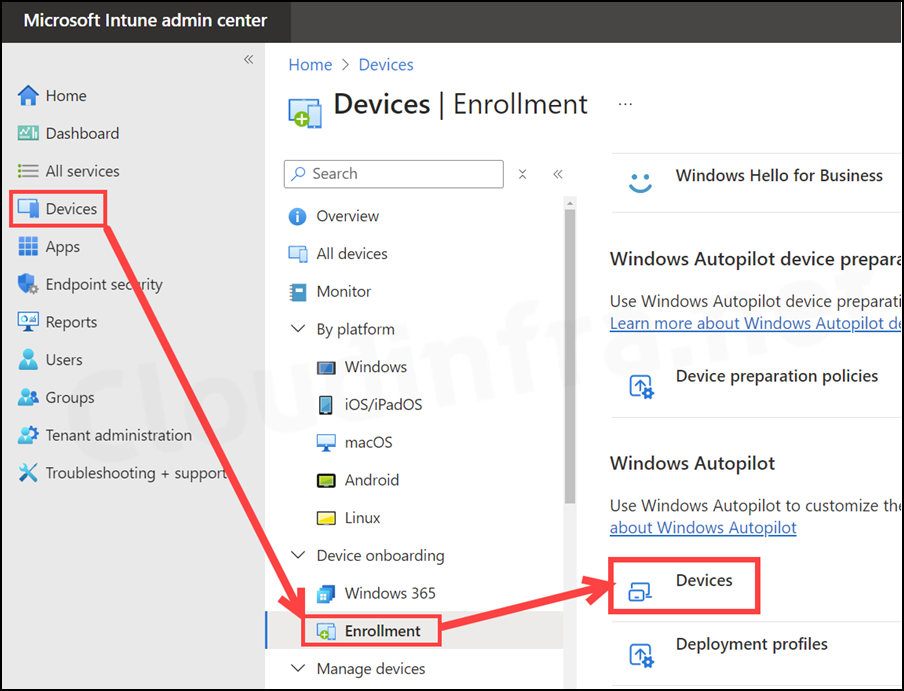Click the macOS monitor icon
This screenshot has height=691, width=904.
coord(326,443)
